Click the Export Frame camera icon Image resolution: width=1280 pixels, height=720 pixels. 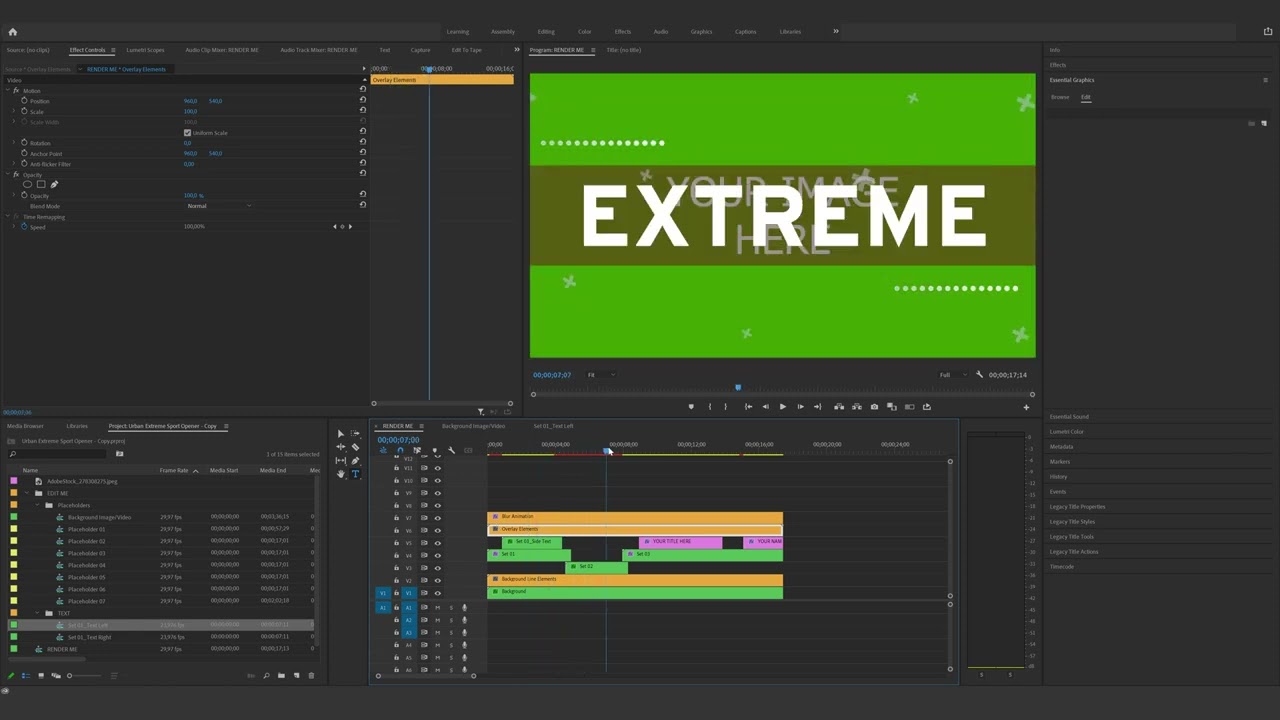(874, 407)
